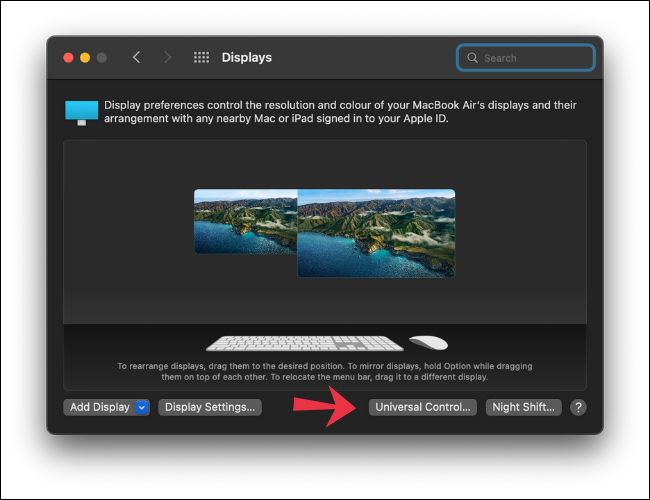This screenshot has height=500, width=650.
Task: Focus the Search field
Action: [526, 58]
